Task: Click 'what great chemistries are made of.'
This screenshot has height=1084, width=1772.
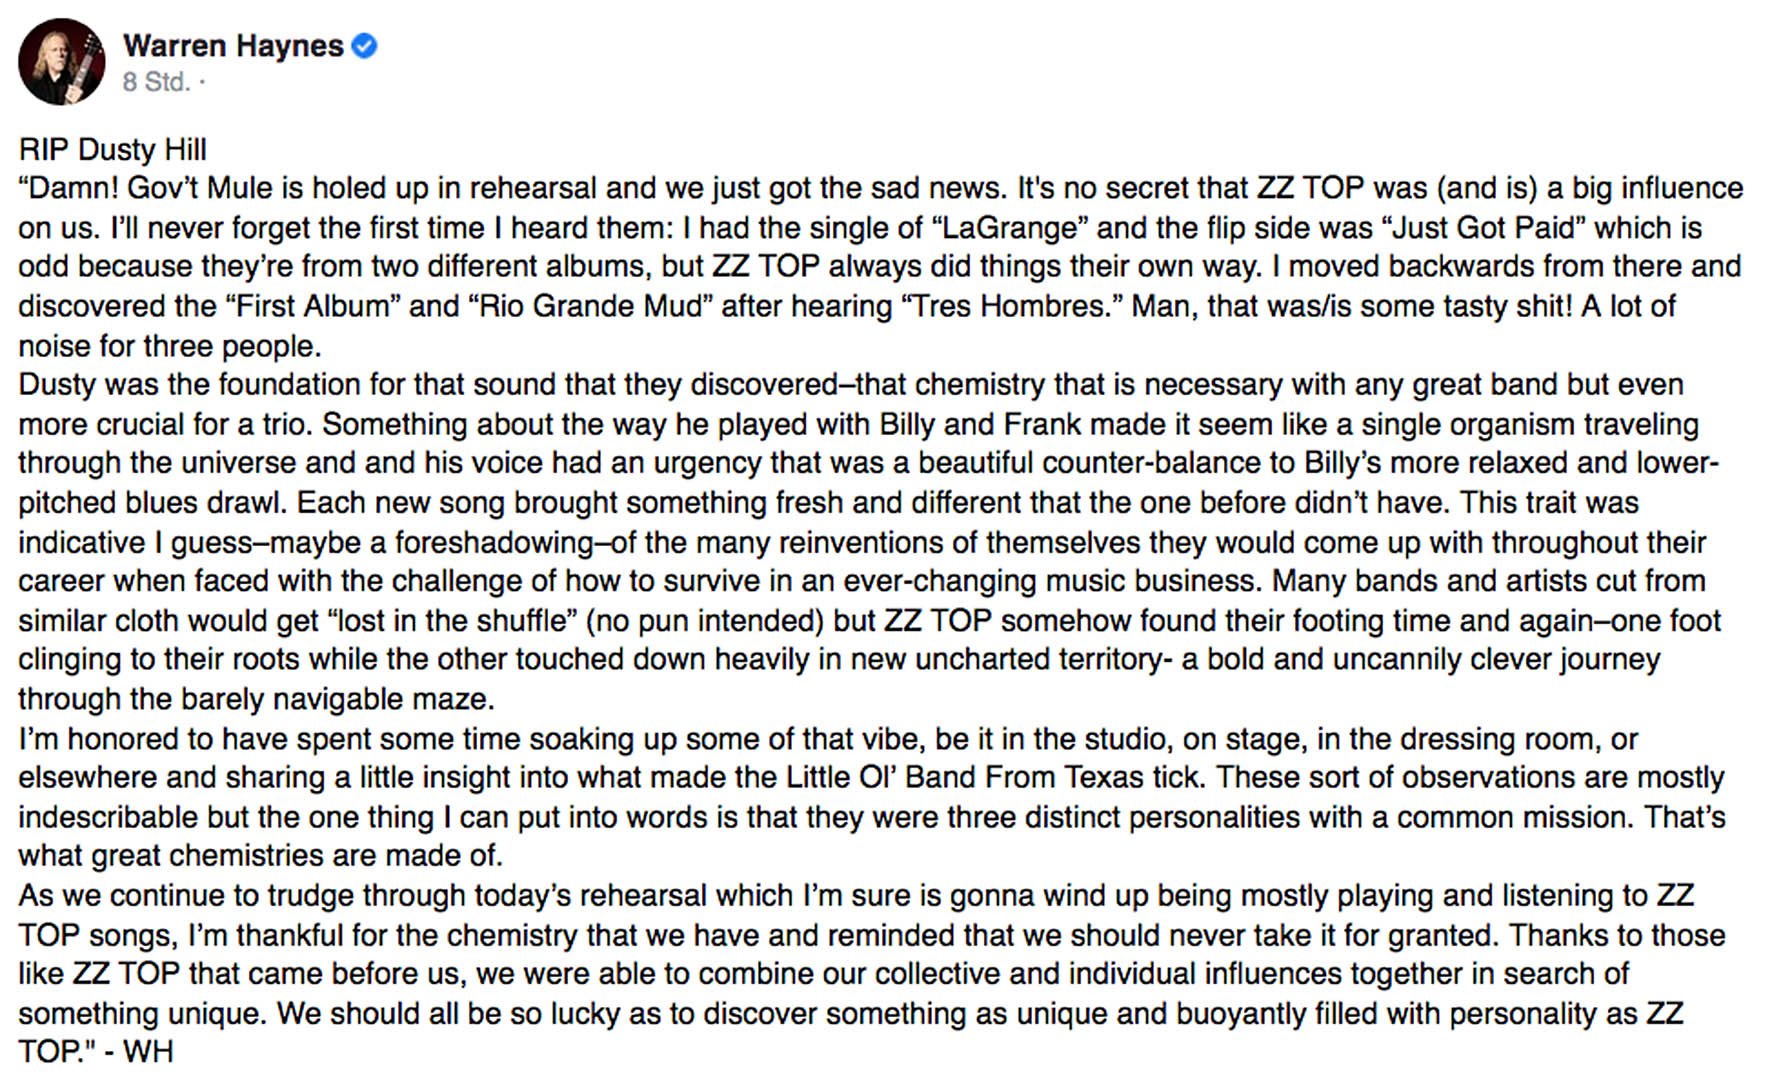Action: click(x=260, y=856)
